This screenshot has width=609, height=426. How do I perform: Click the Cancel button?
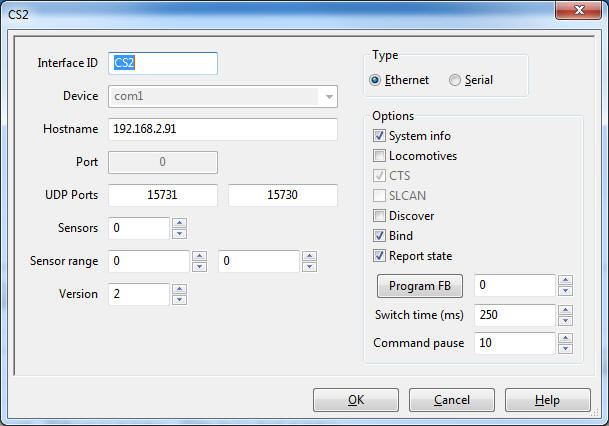(452, 400)
